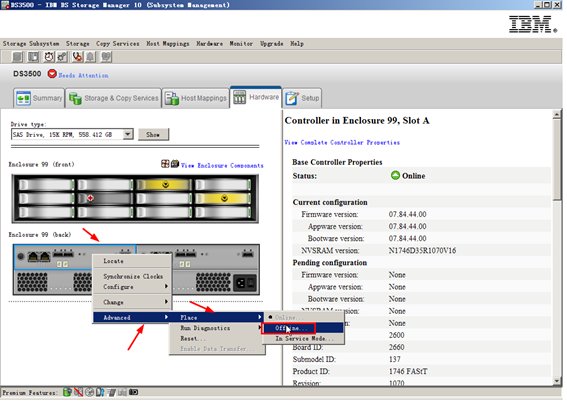
Task: Click NVSRAM version value N1746D35R1070V16
Action: [x=422, y=251]
